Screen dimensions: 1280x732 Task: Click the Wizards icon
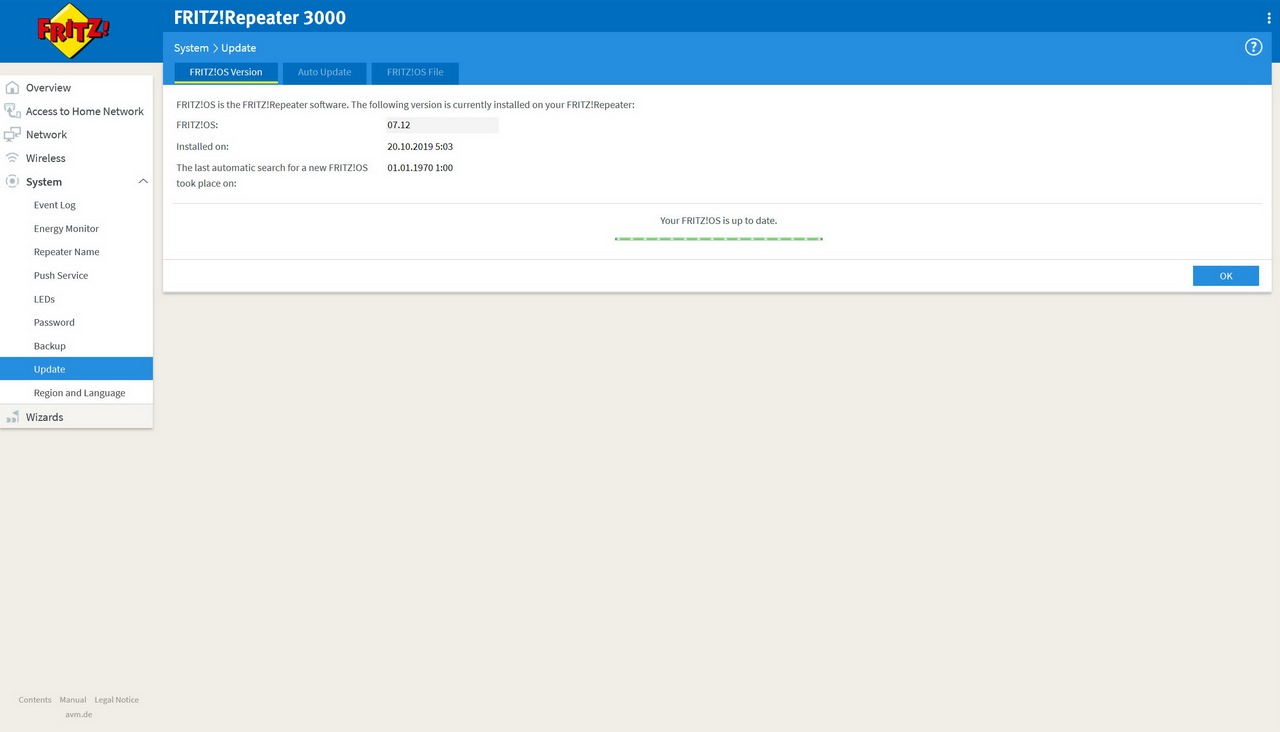[12, 417]
